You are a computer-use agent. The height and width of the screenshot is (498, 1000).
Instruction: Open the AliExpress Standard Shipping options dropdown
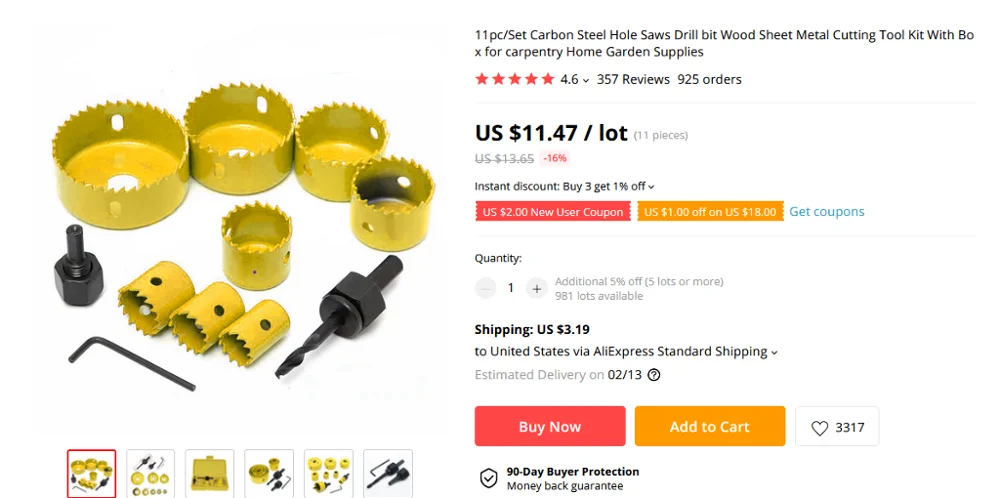[774, 352]
